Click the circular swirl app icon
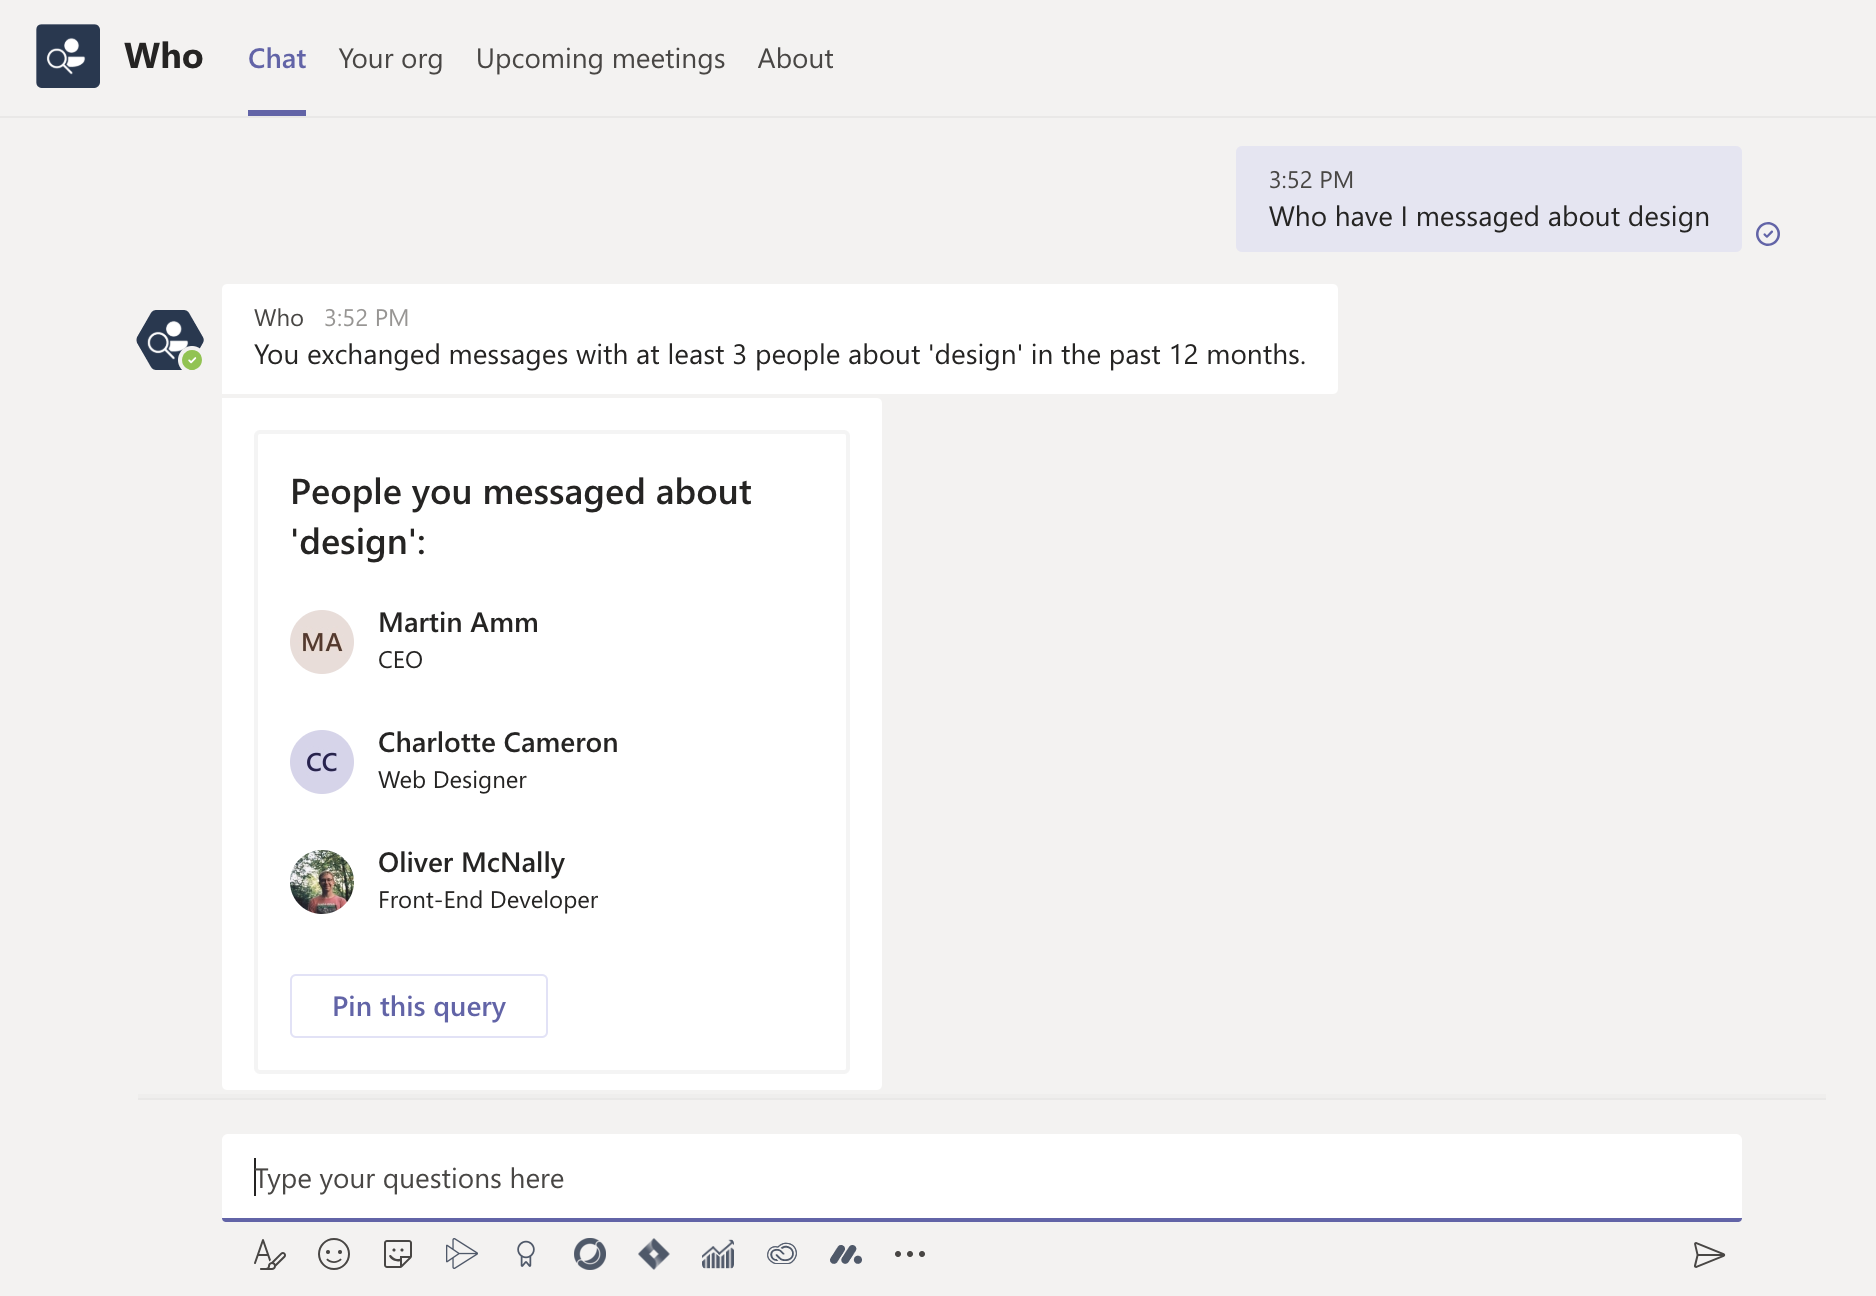Screen dimensions: 1876x1296 tap(590, 1254)
